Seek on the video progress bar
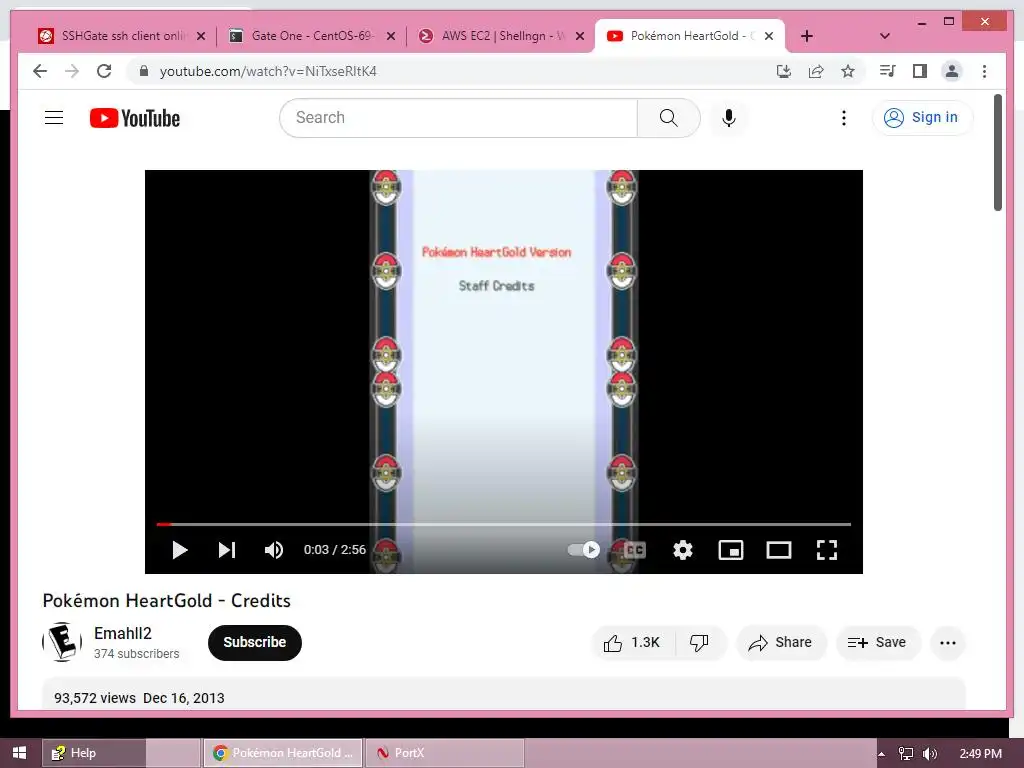The width and height of the screenshot is (1024, 768). pos(504,524)
